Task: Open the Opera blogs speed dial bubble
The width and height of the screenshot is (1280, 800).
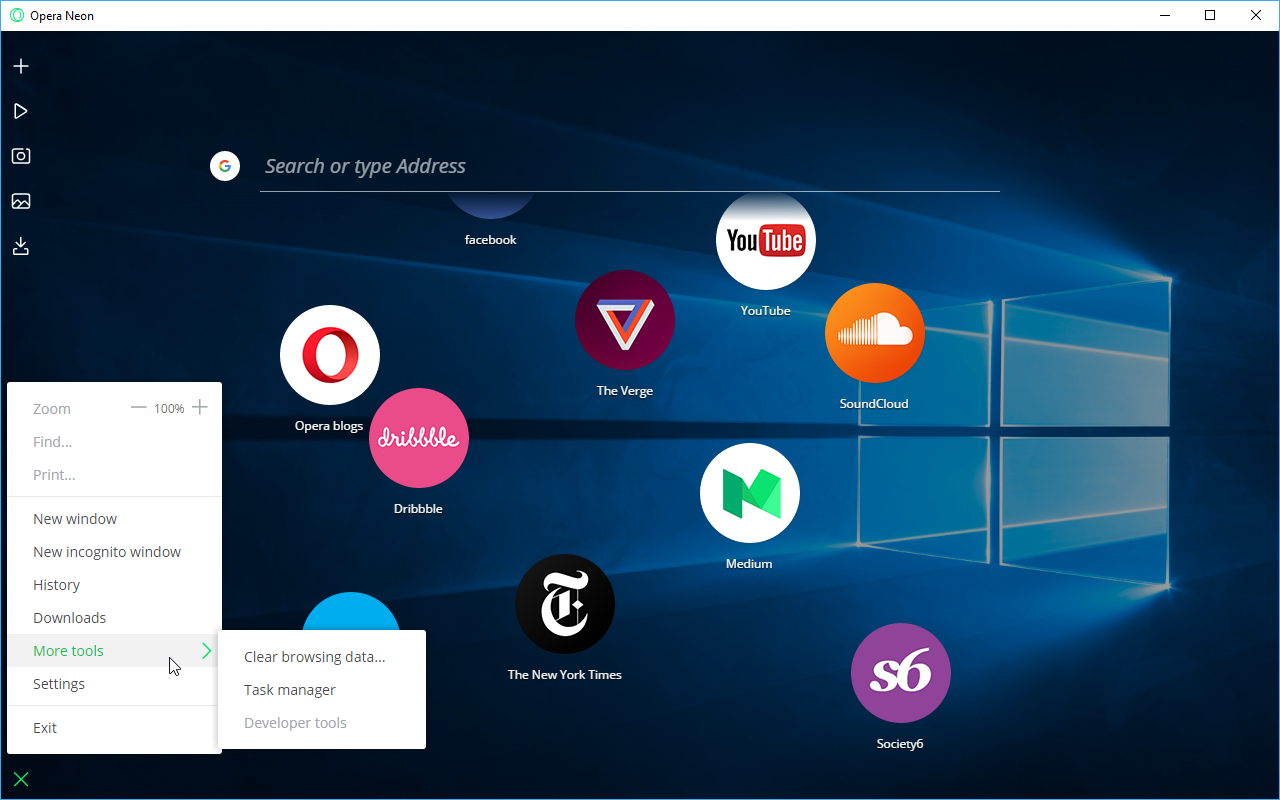Action: click(330, 355)
